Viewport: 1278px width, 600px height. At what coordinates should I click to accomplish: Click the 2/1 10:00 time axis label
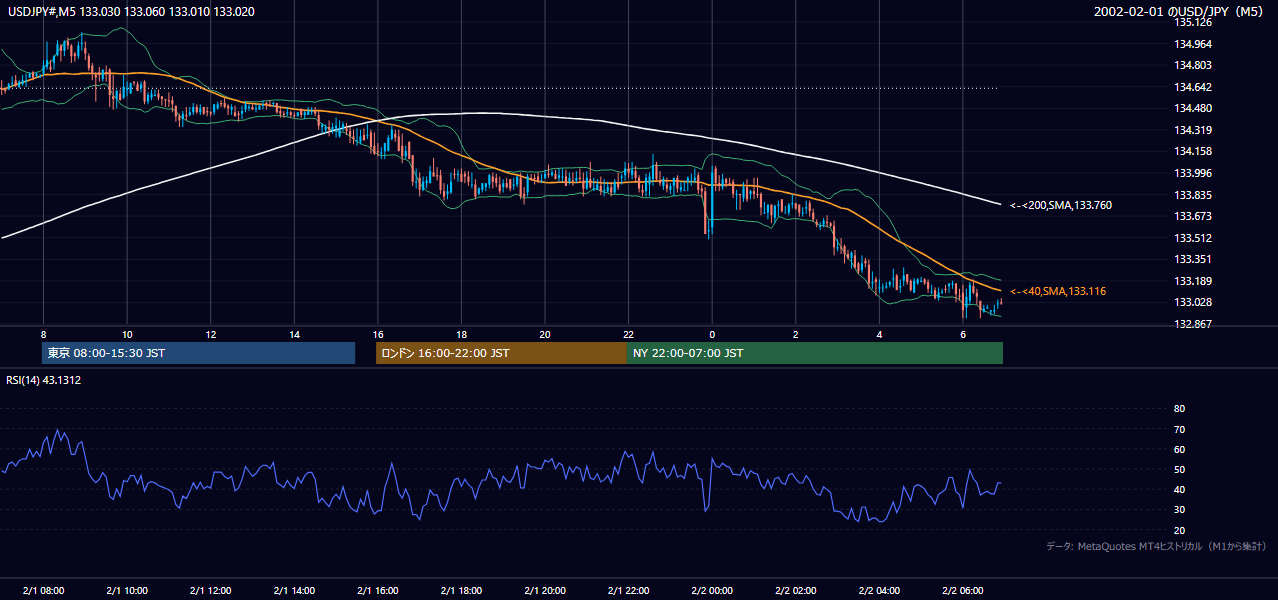(x=127, y=591)
